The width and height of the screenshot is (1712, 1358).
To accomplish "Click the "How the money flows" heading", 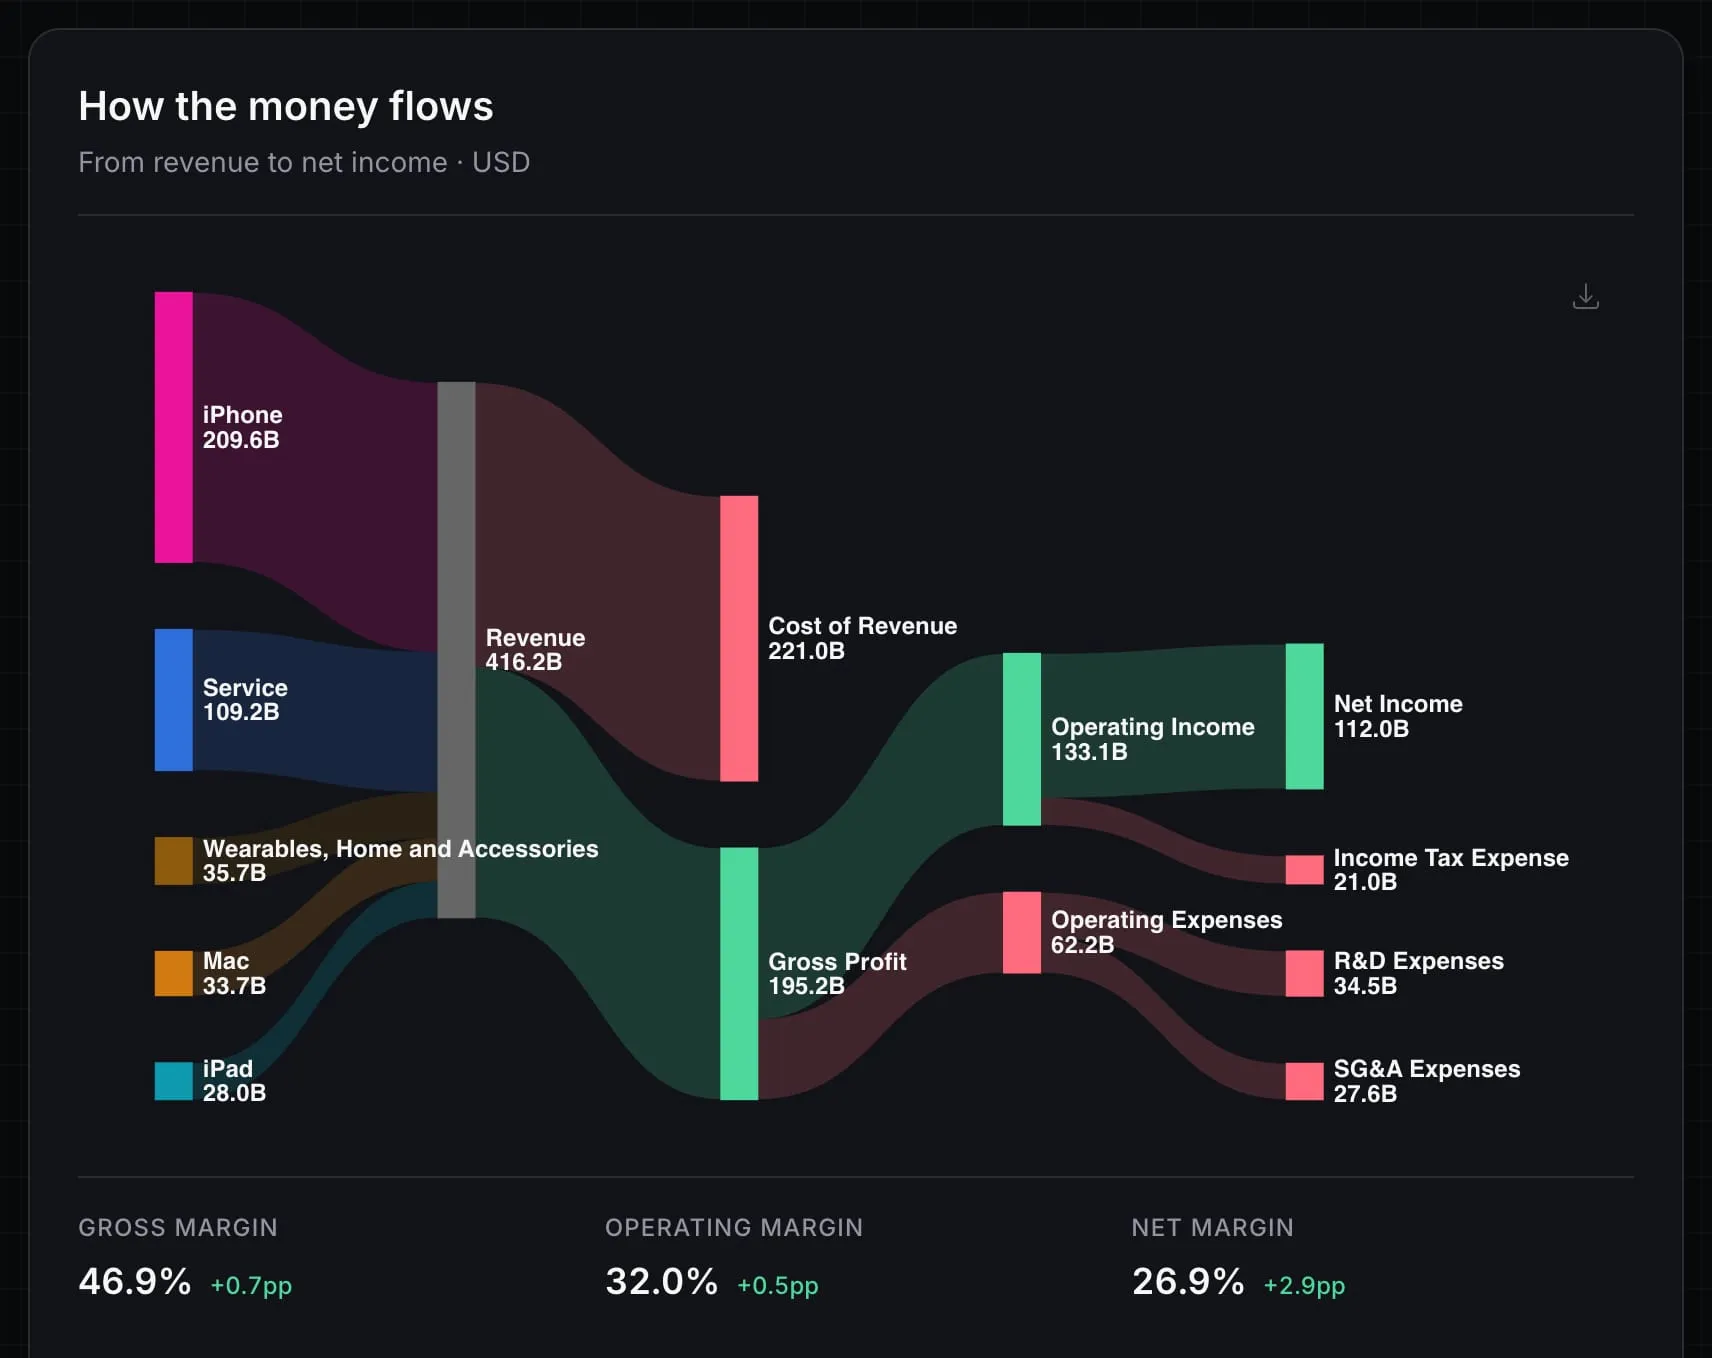I will [286, 106].
